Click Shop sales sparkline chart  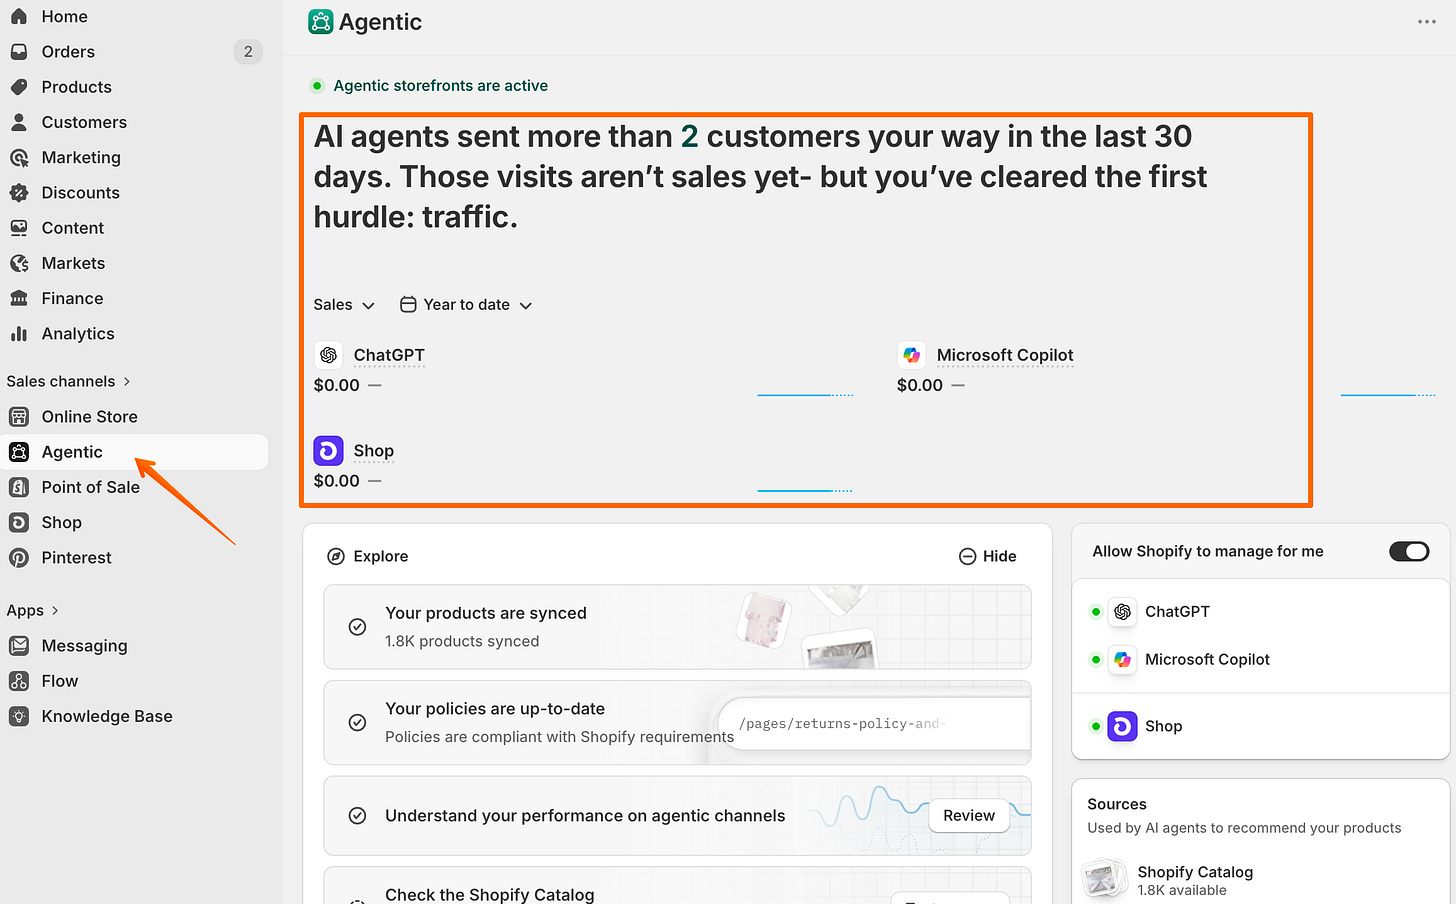coord(805,490)
